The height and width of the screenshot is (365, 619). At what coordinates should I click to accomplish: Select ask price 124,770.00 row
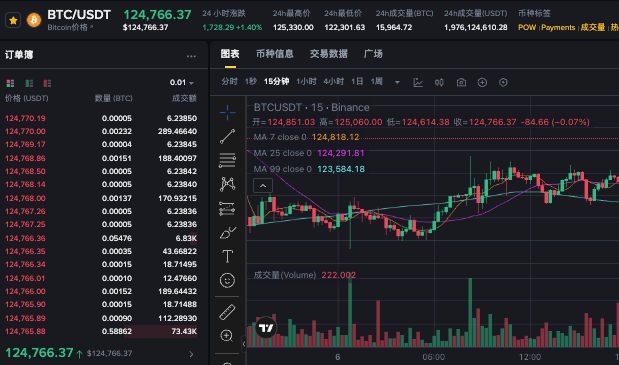(101, 131)
